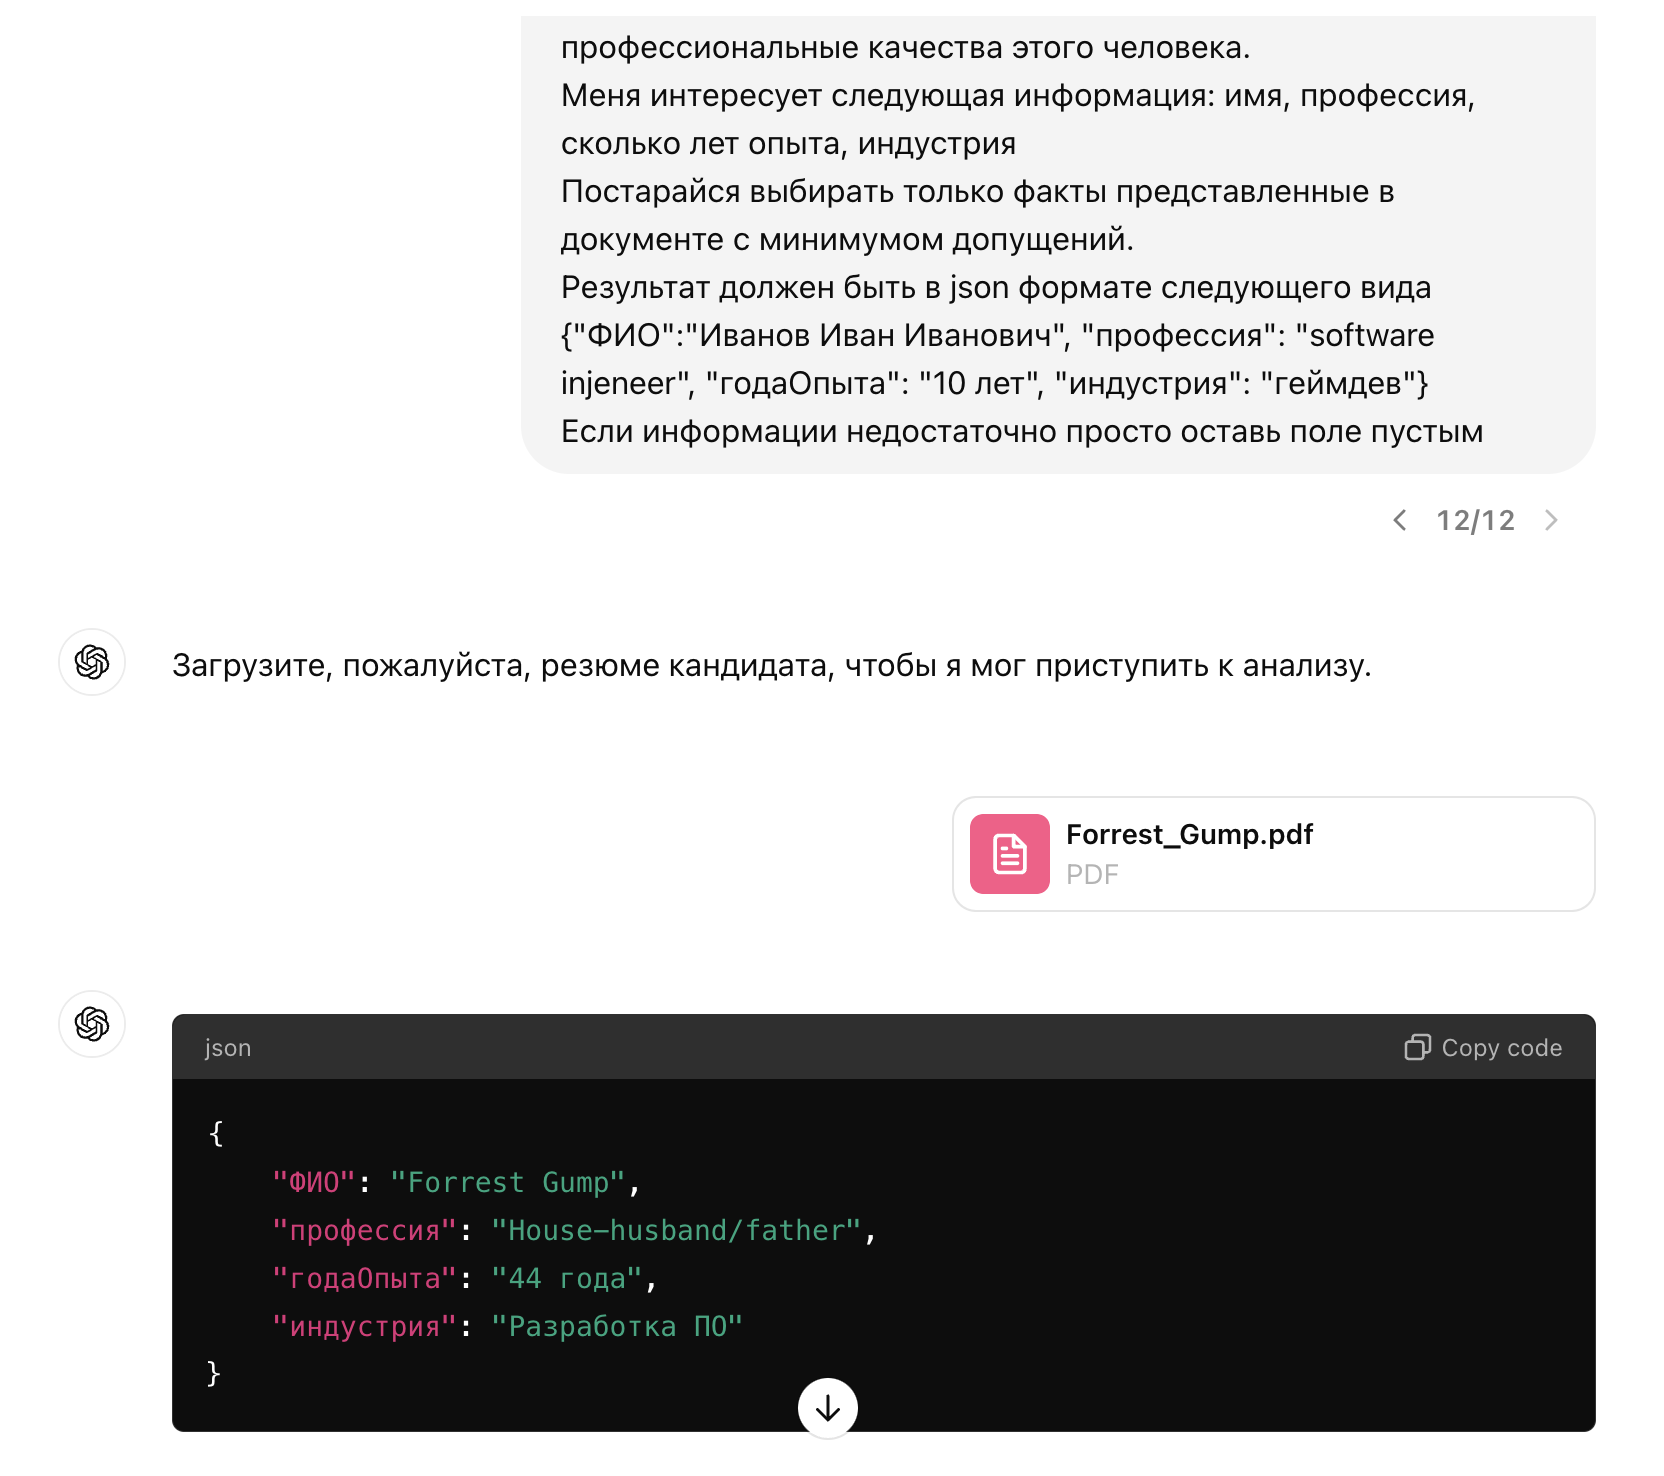This screenshot has height=1476, width=1664.
Task: Click the "годаОпыта" key in code block
Action: (364, 1278)
